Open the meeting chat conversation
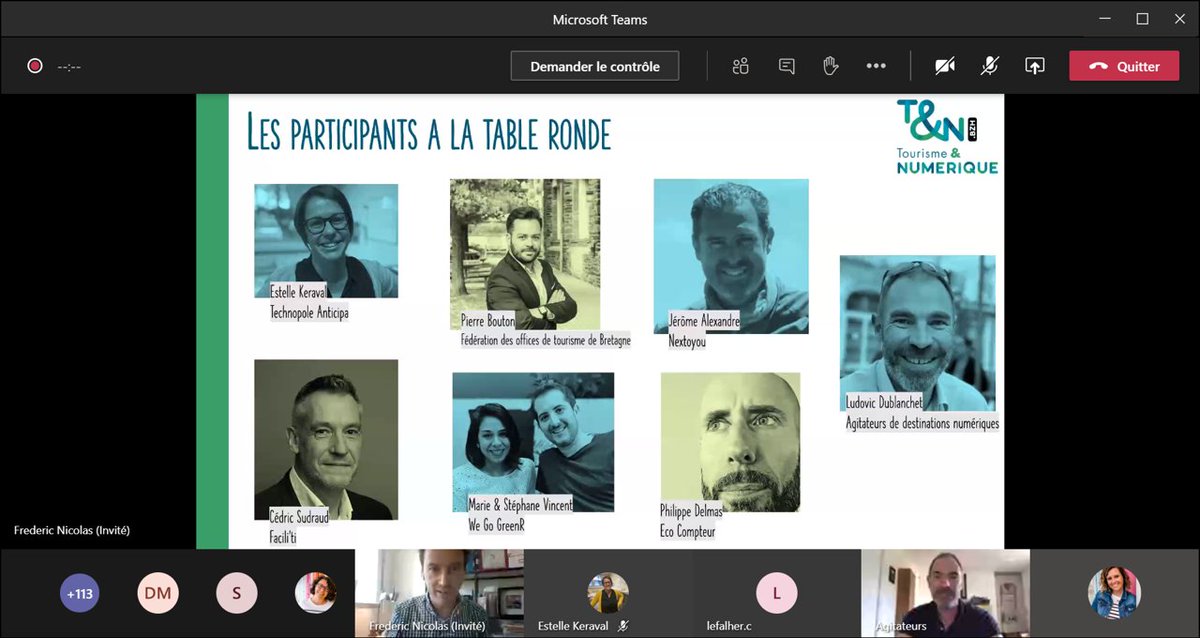1200x638 pixels. coord(786,65)
